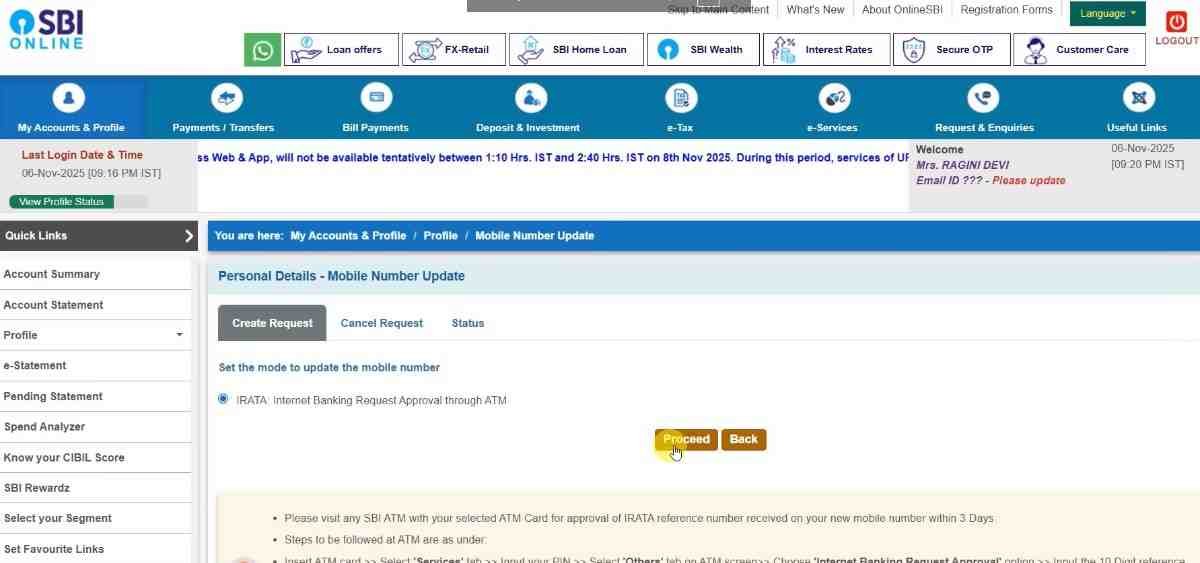Collapse the Quick Links panel arrow
Viewport: 1200px width, 563px height.
[x=188, y=236]
